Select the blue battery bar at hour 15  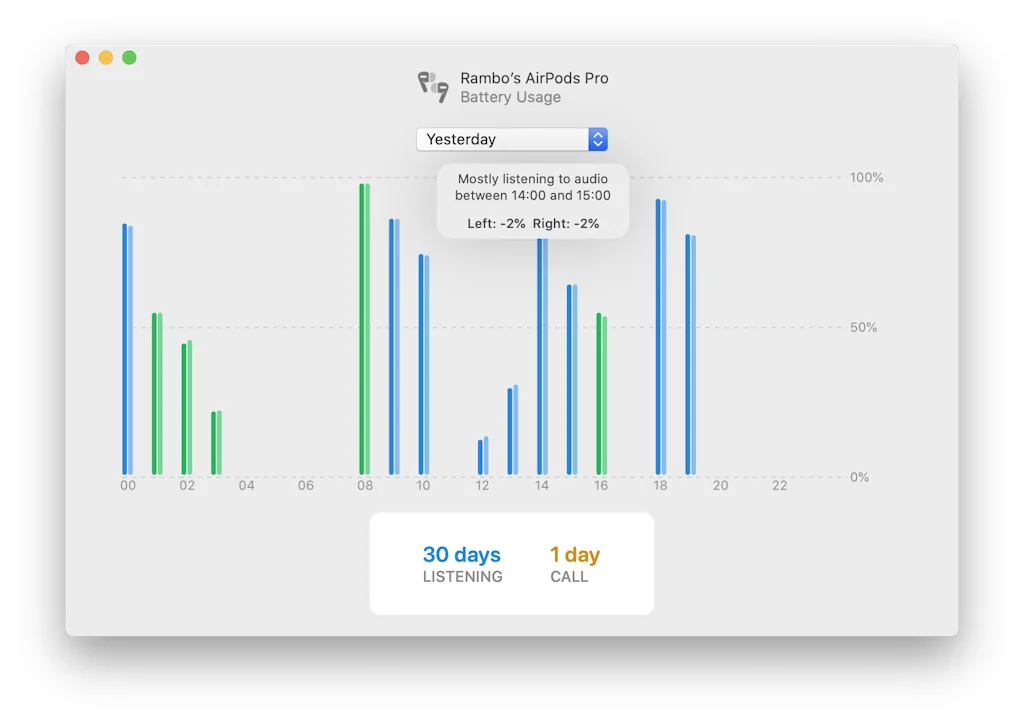572,379
